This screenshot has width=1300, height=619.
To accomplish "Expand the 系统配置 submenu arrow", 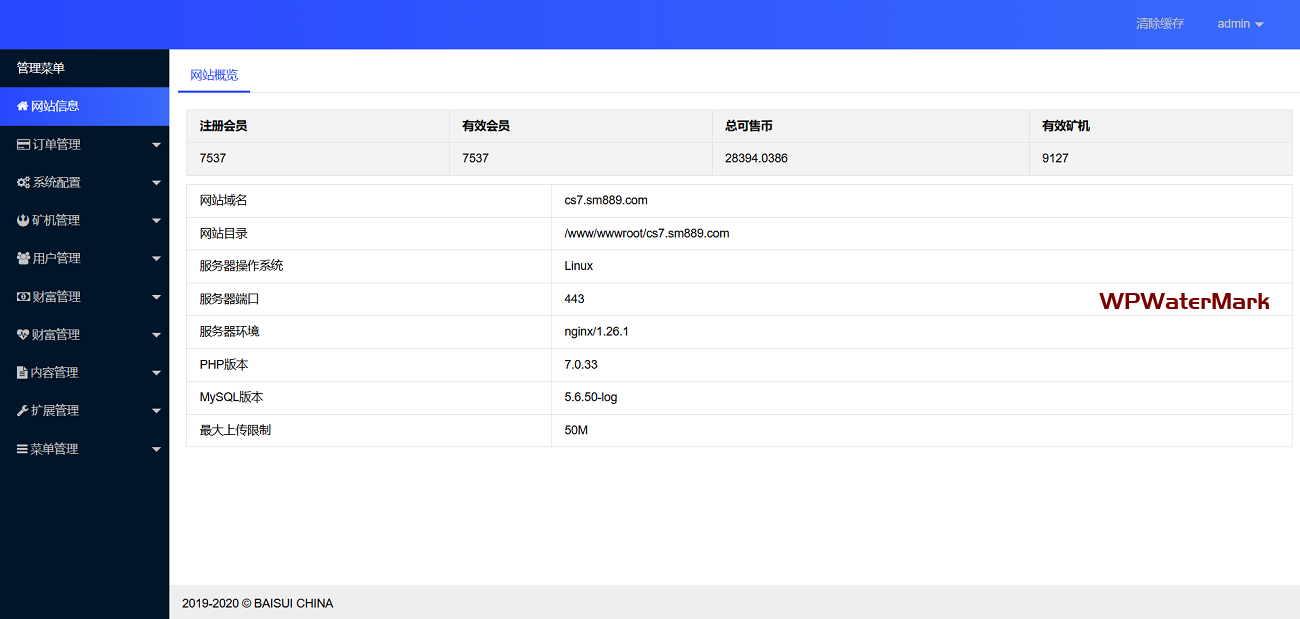I will [156, 183].
